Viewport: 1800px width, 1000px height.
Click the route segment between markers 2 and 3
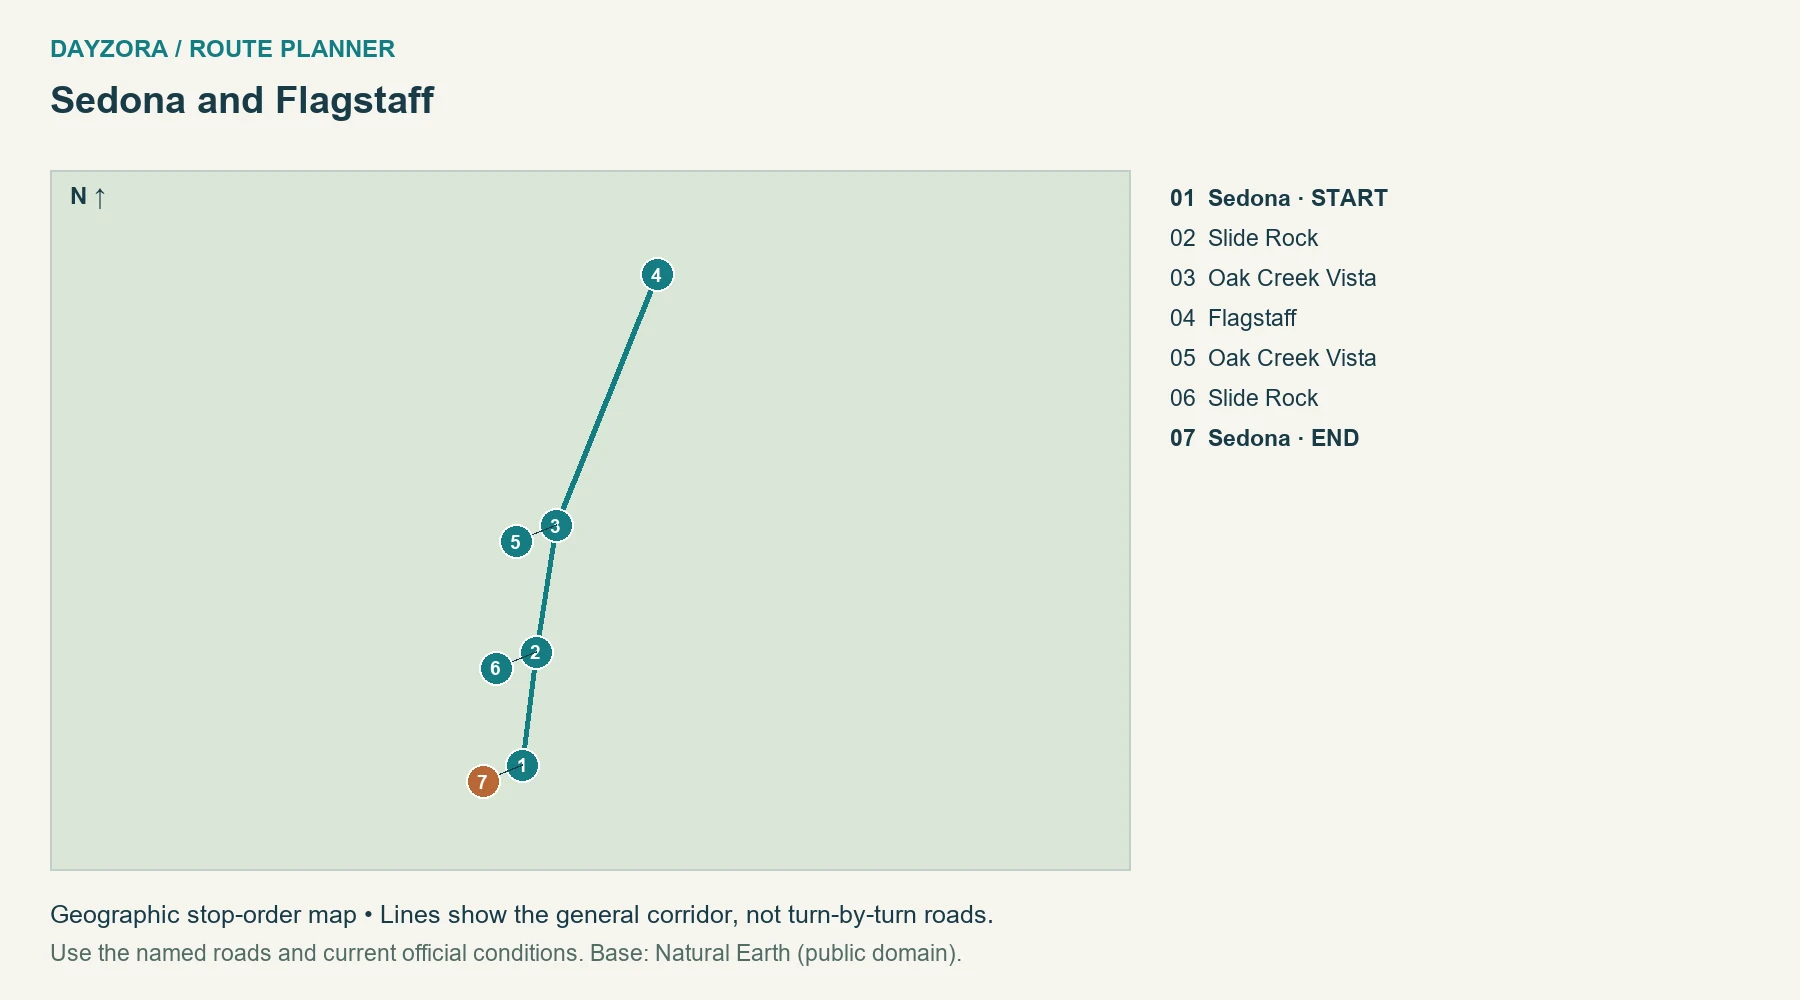(546, 589)
